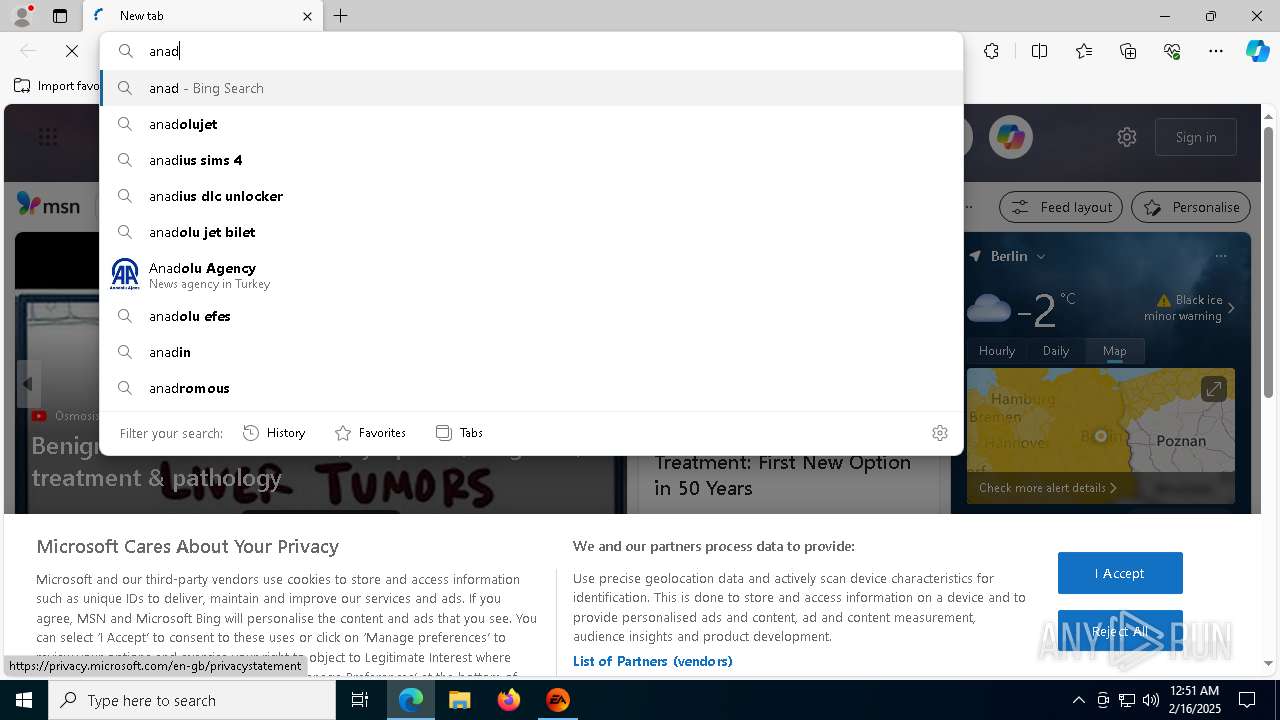The image size is (1280, 720).
Task: Open List of Partners (vendors) link
Action: (653, 661)
